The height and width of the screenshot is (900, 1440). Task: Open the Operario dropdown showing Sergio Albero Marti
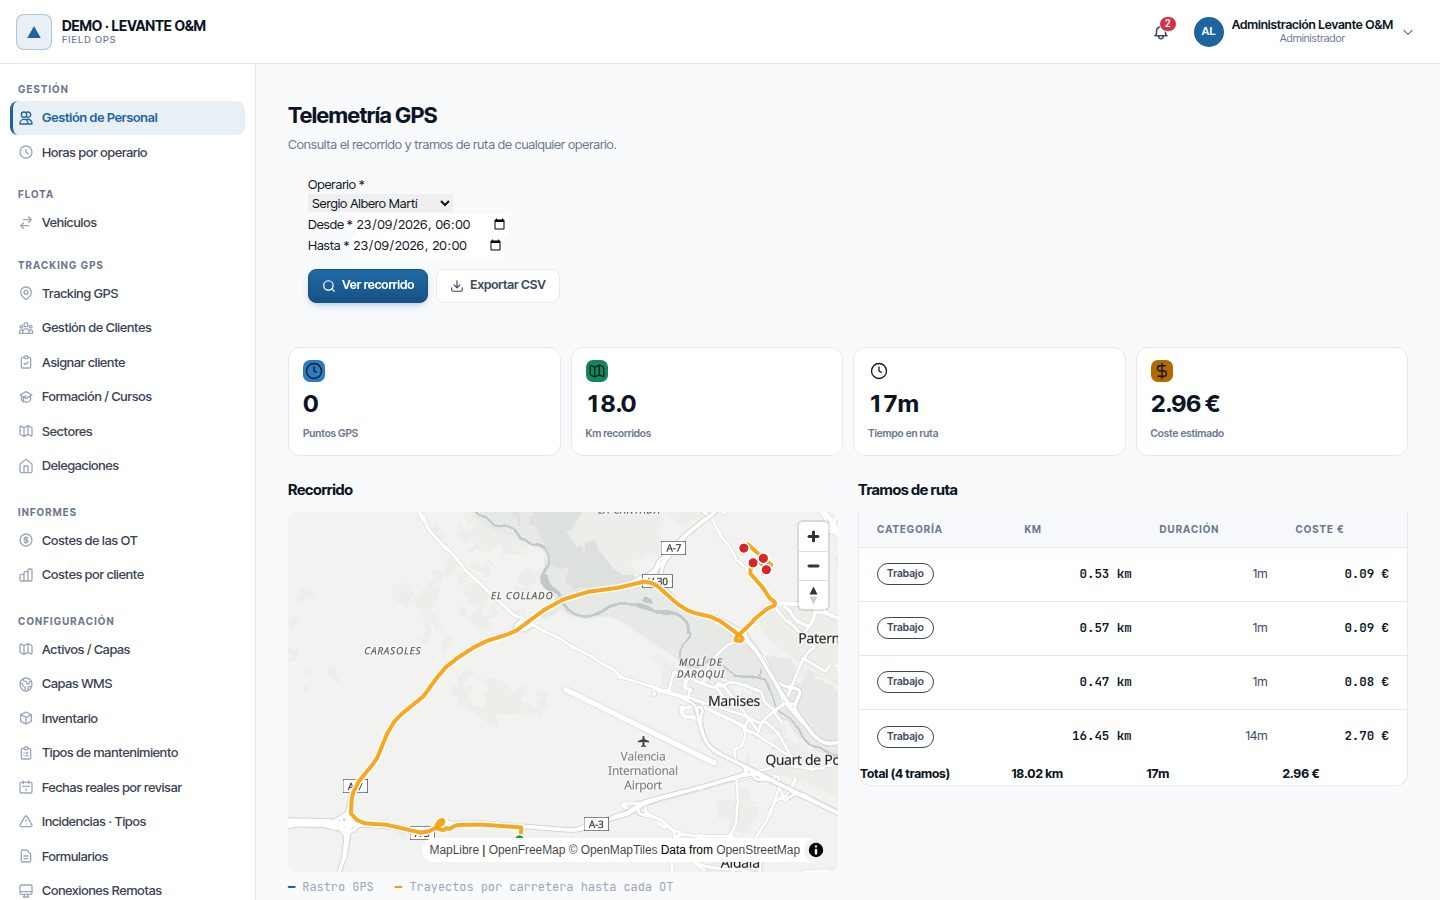[x=380, y=204]
